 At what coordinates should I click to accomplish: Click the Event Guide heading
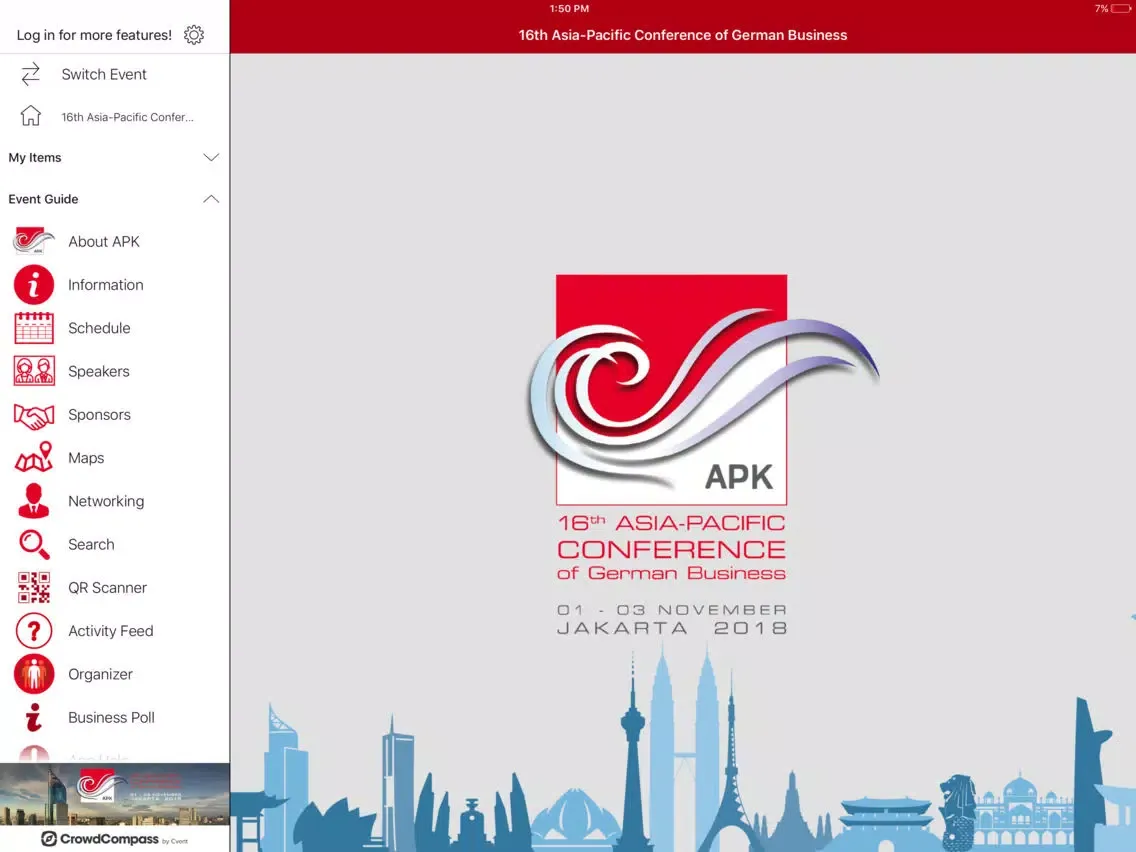(43, 199)
